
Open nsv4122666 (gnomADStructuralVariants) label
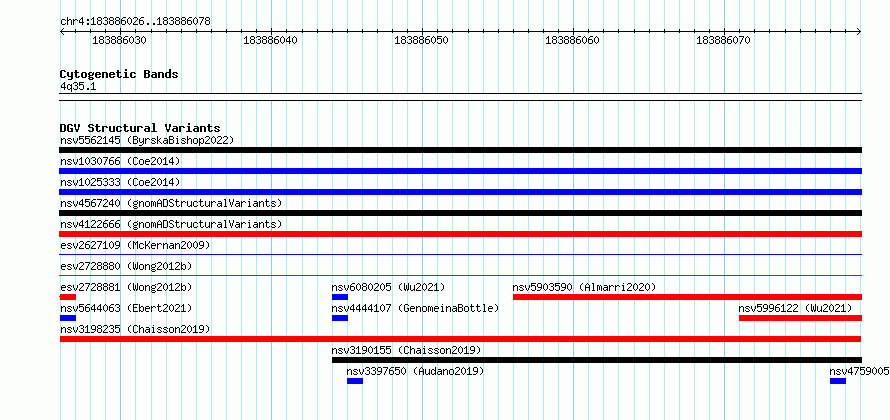point(171,224)
